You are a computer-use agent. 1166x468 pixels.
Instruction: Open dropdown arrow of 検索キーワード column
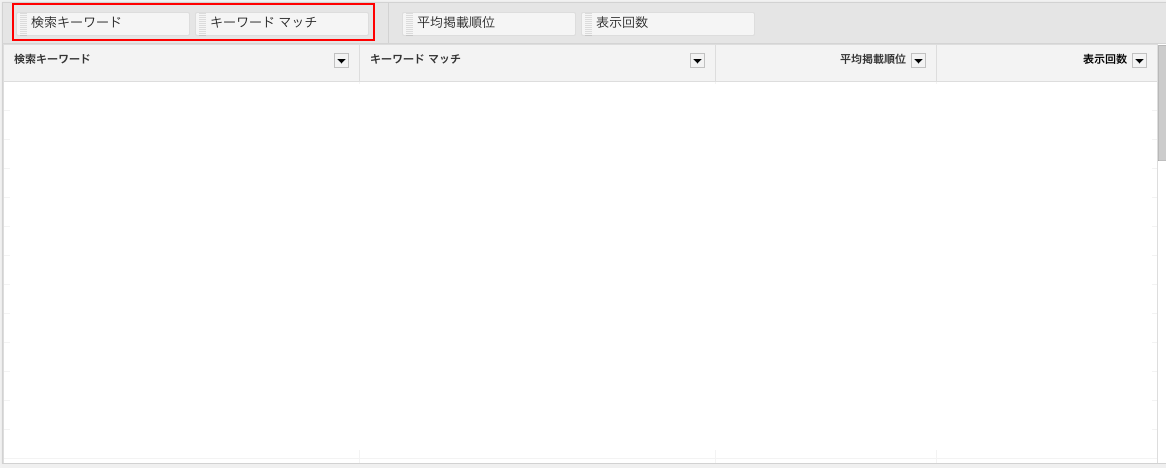pos(341,61)
